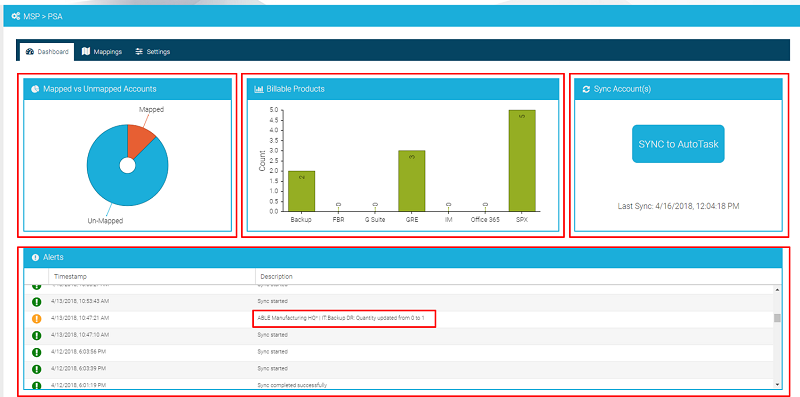The image size is (800, 397).
Task: Click 'Sync started' for 10:53:43 AM row
Action: (272, 301)
